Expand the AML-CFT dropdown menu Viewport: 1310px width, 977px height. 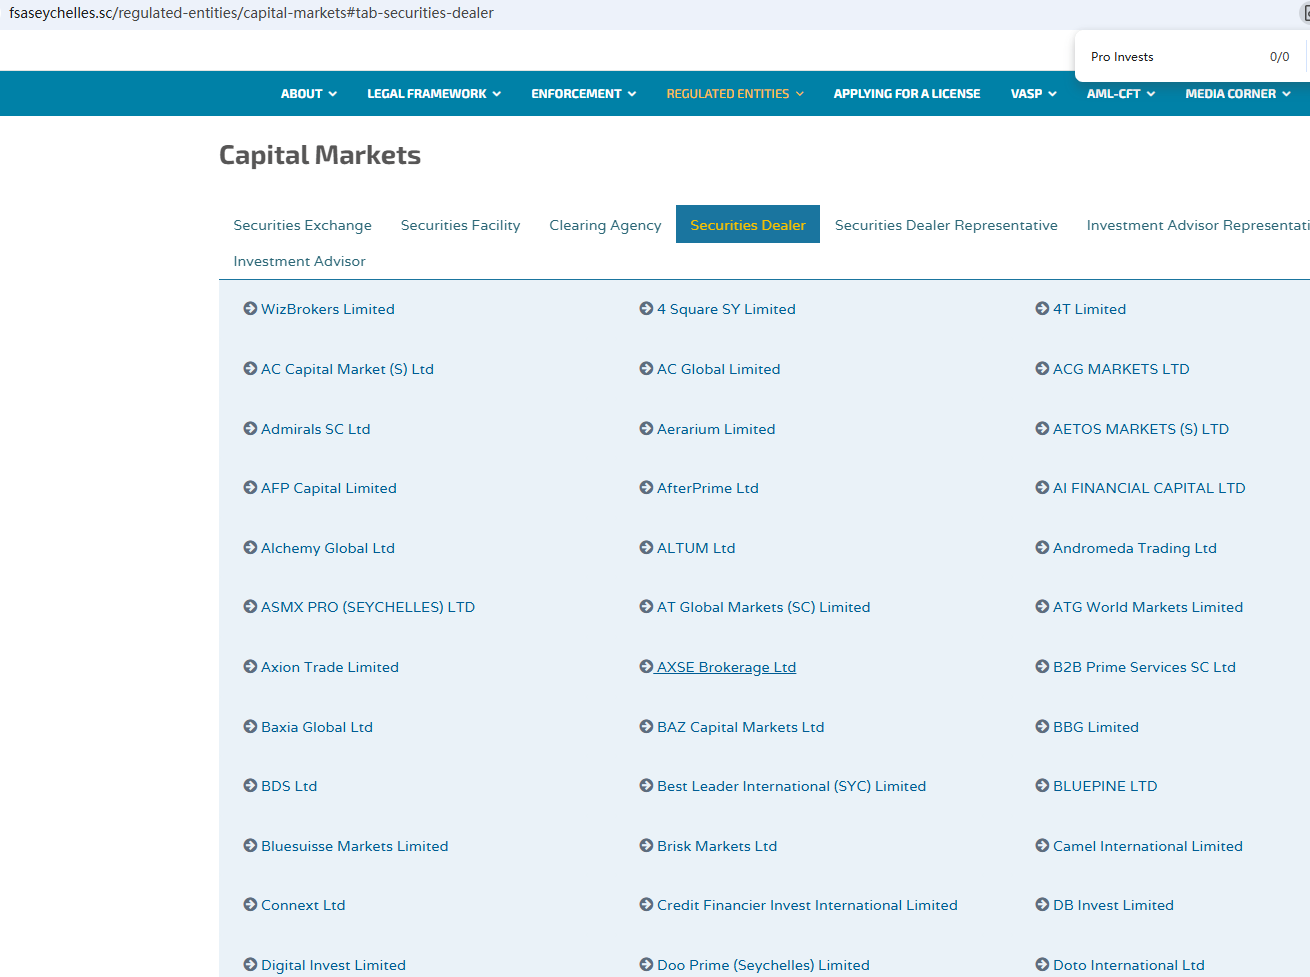pos(1121,94)
